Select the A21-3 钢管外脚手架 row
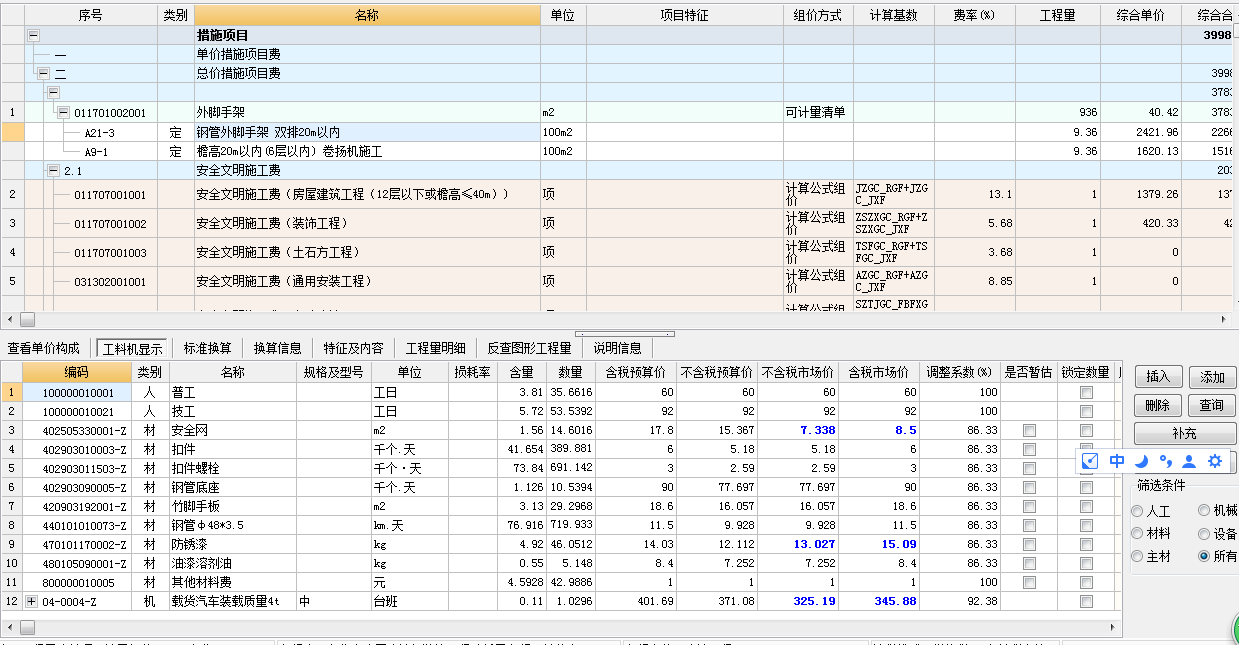 tap(619, 132)
